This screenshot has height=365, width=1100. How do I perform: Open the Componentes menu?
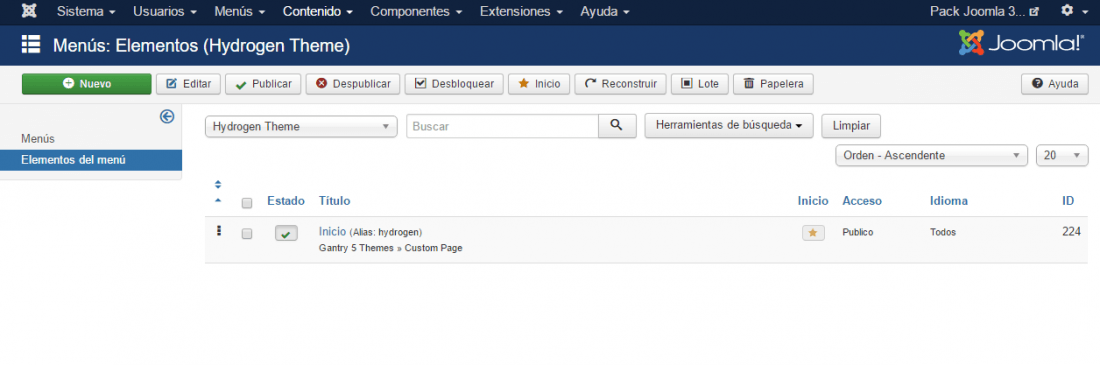click(417, 11)
